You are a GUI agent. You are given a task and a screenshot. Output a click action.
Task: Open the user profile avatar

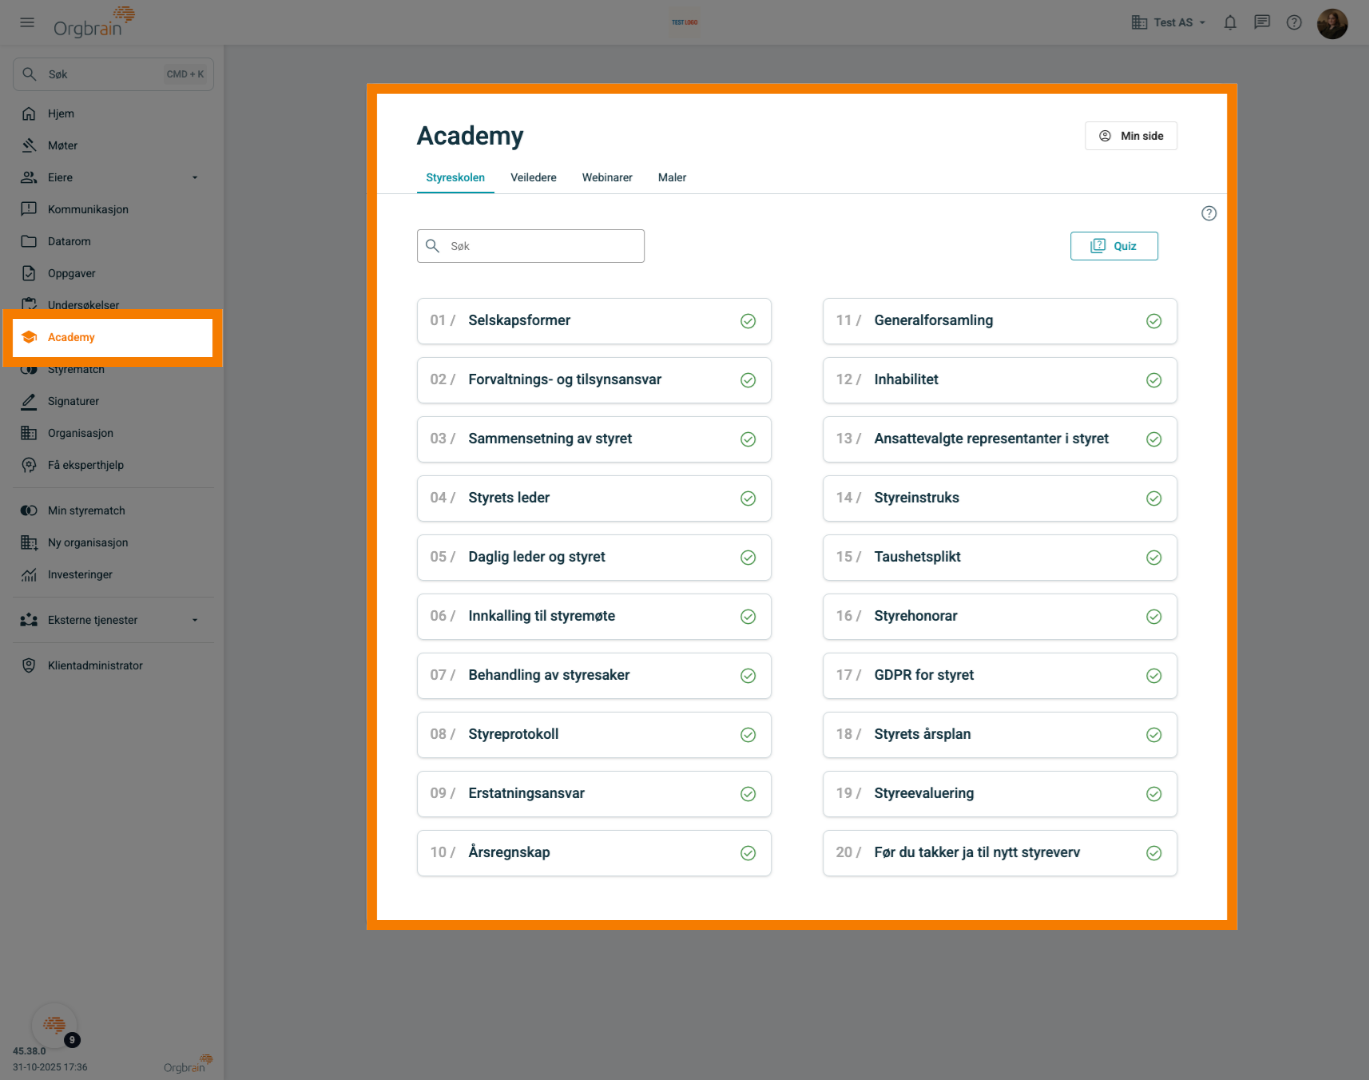(1332, 23)
